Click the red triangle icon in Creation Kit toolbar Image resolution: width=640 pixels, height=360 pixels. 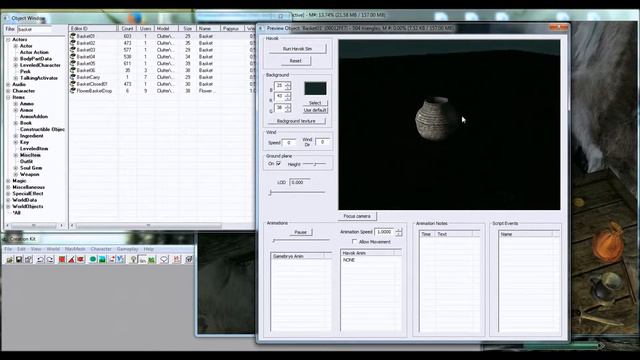pos(71,259)
